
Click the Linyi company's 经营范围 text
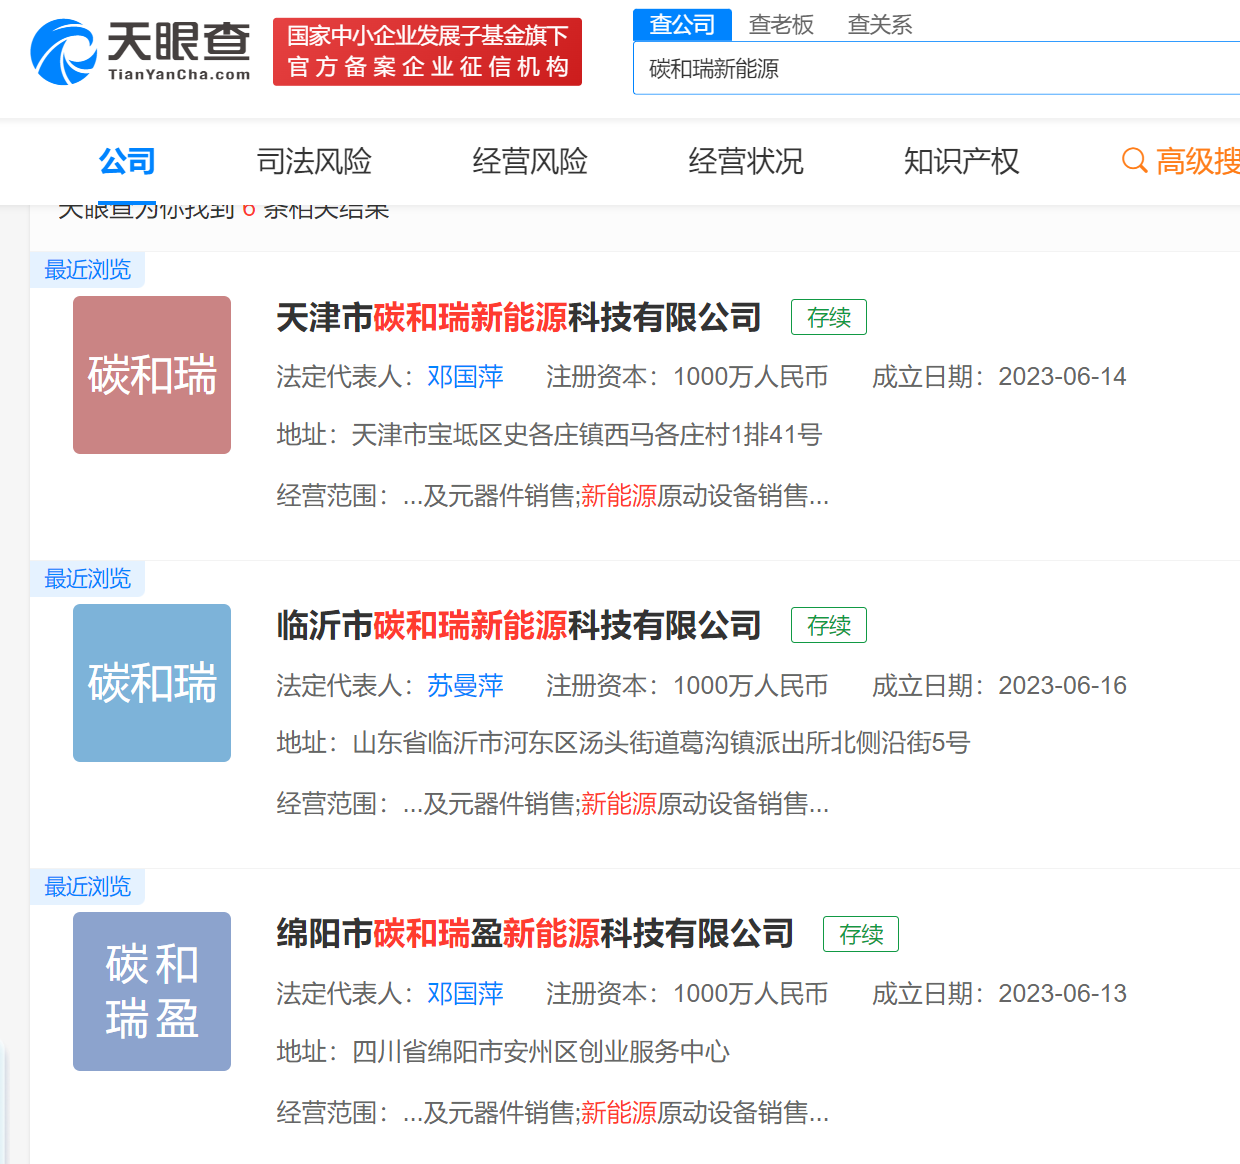point(553,804)
